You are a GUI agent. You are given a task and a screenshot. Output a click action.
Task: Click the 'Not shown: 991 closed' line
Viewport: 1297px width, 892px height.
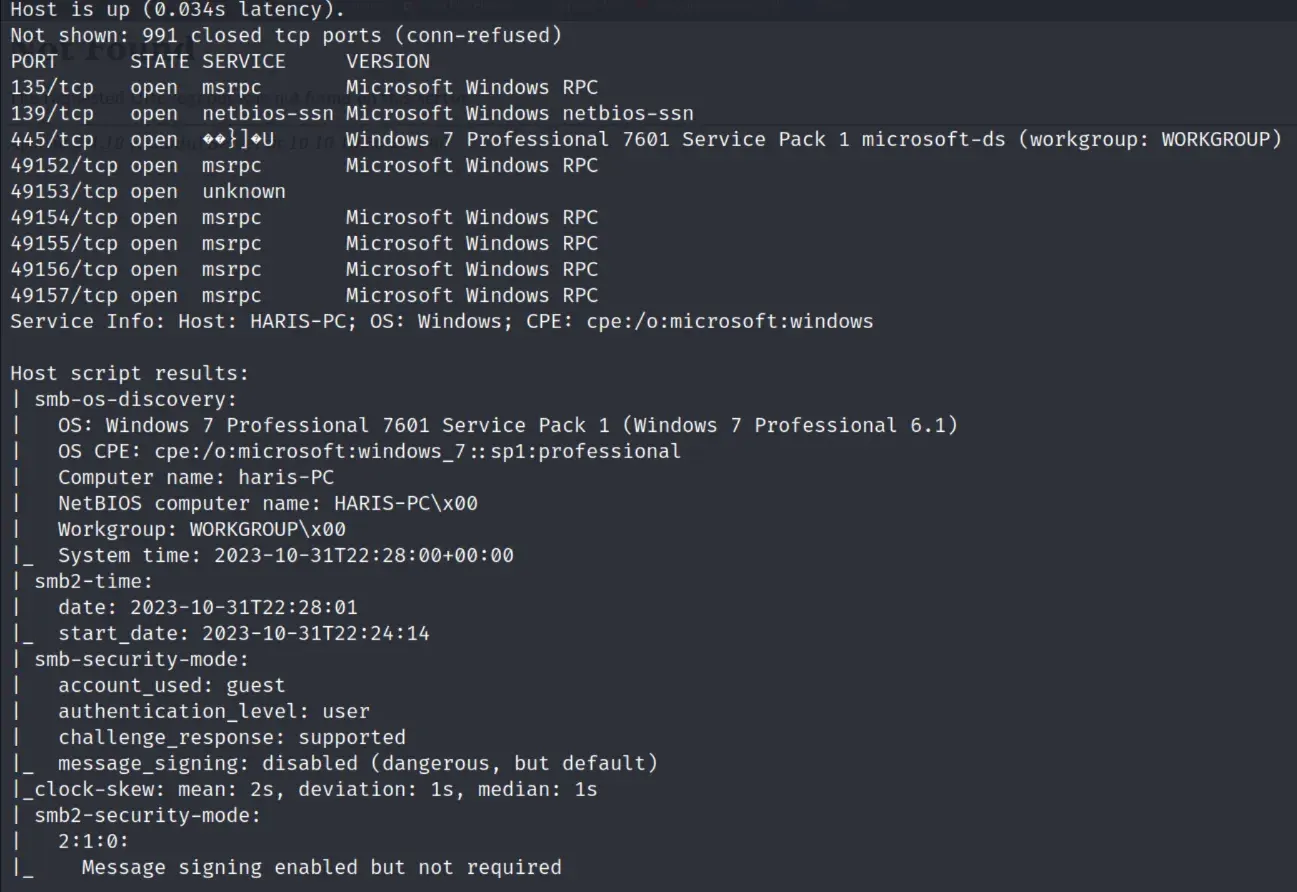tap(285, 35)
